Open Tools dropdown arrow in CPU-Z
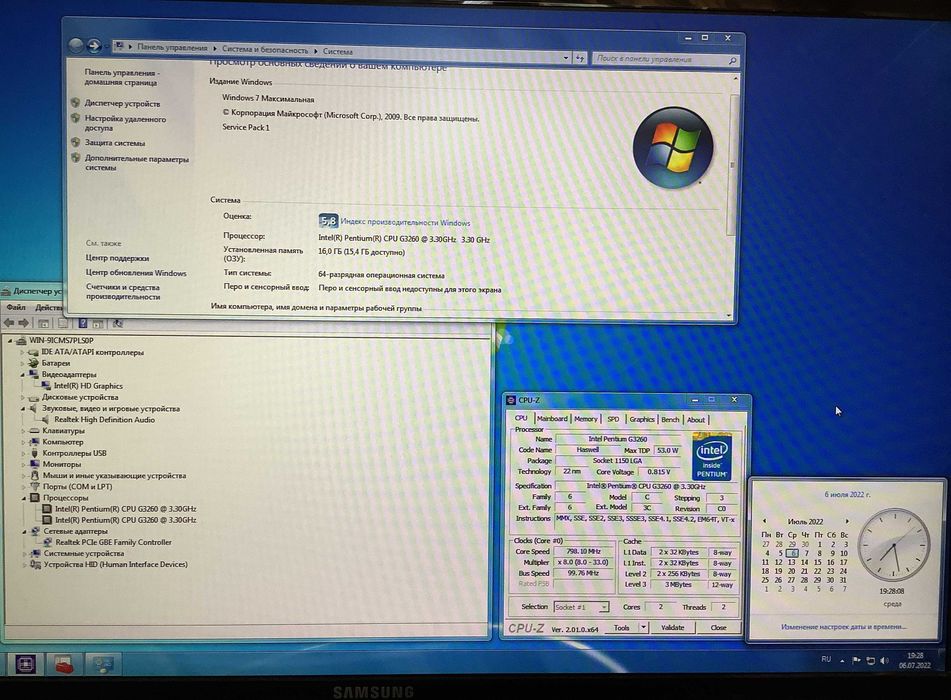The width and height of the screenshot is (951, 700). click(x=644, y=628)
